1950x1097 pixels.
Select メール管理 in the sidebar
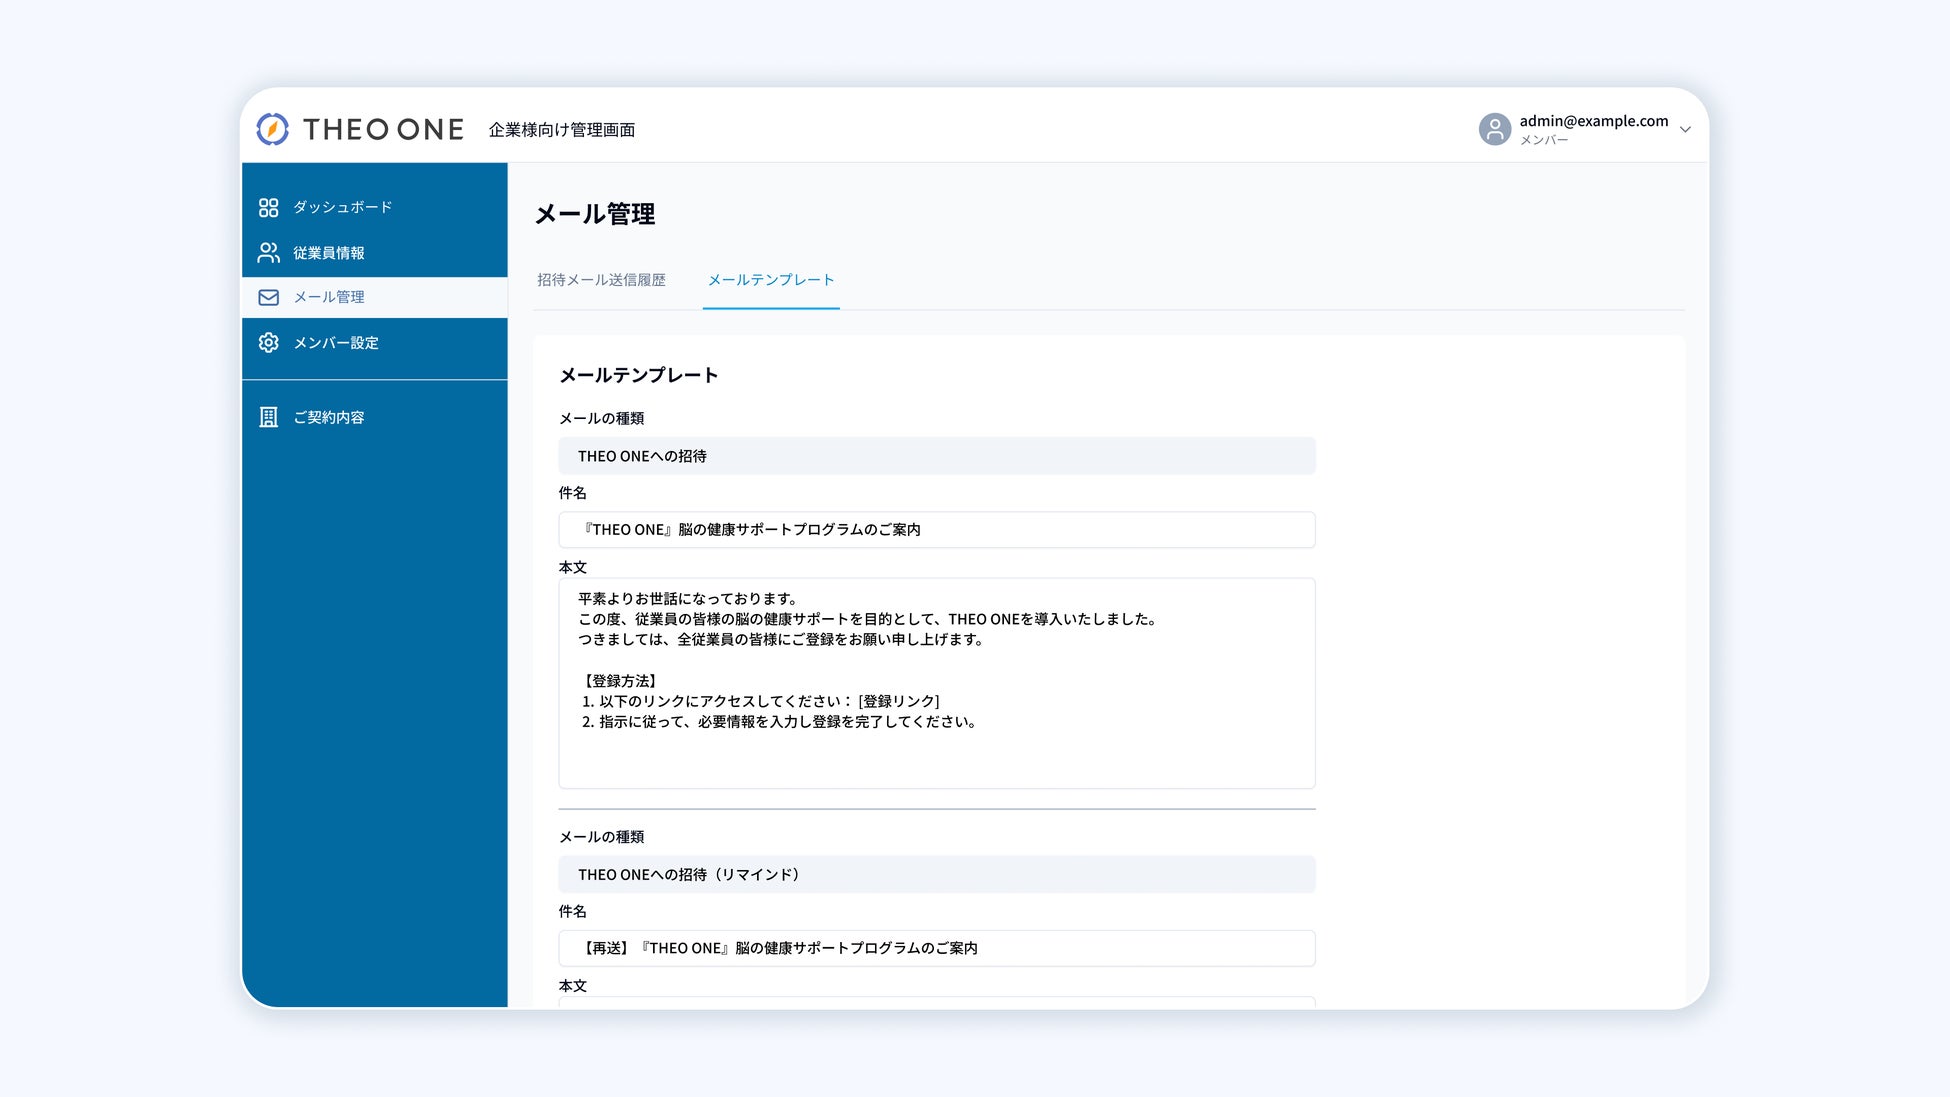point(375,297)
